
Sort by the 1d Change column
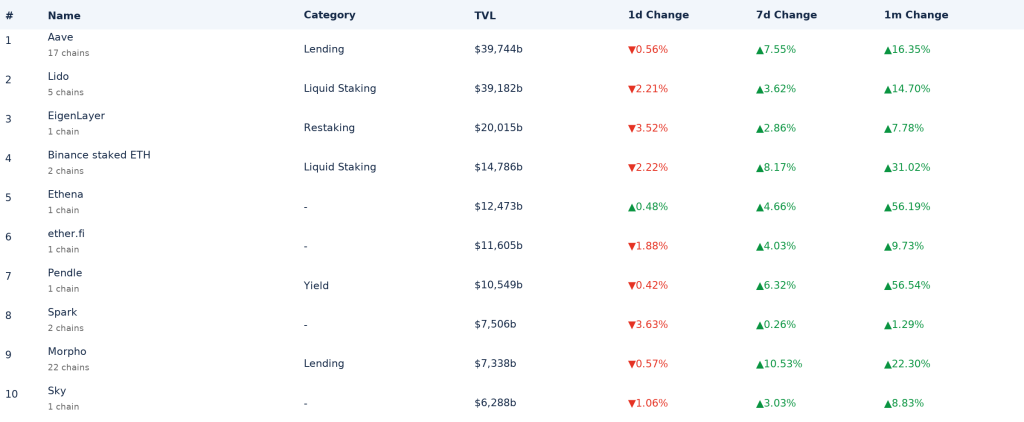657,15
